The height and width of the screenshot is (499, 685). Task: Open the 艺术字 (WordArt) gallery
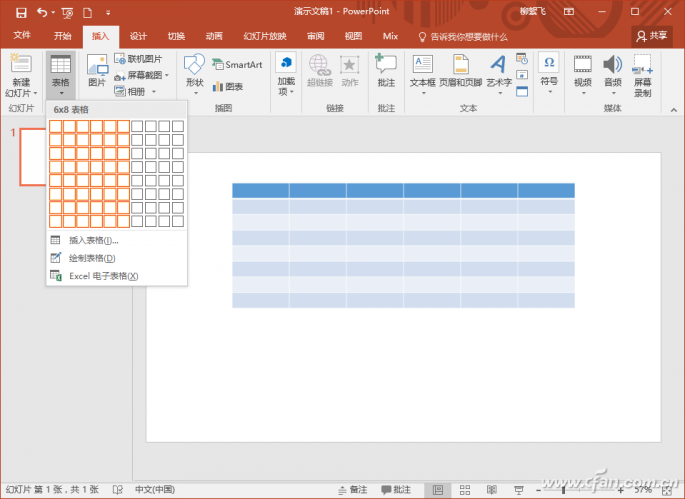click(x=499, y=74)
